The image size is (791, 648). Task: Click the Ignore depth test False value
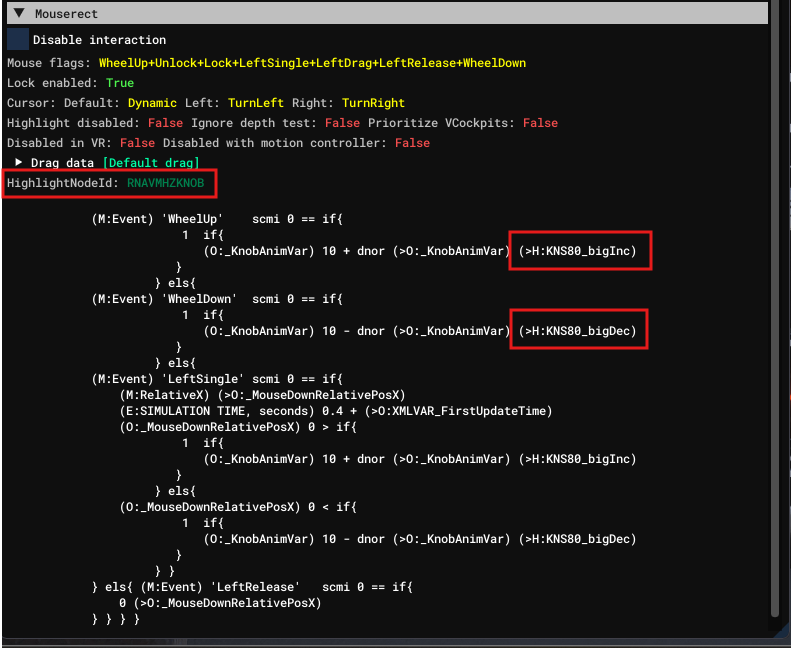342,123
